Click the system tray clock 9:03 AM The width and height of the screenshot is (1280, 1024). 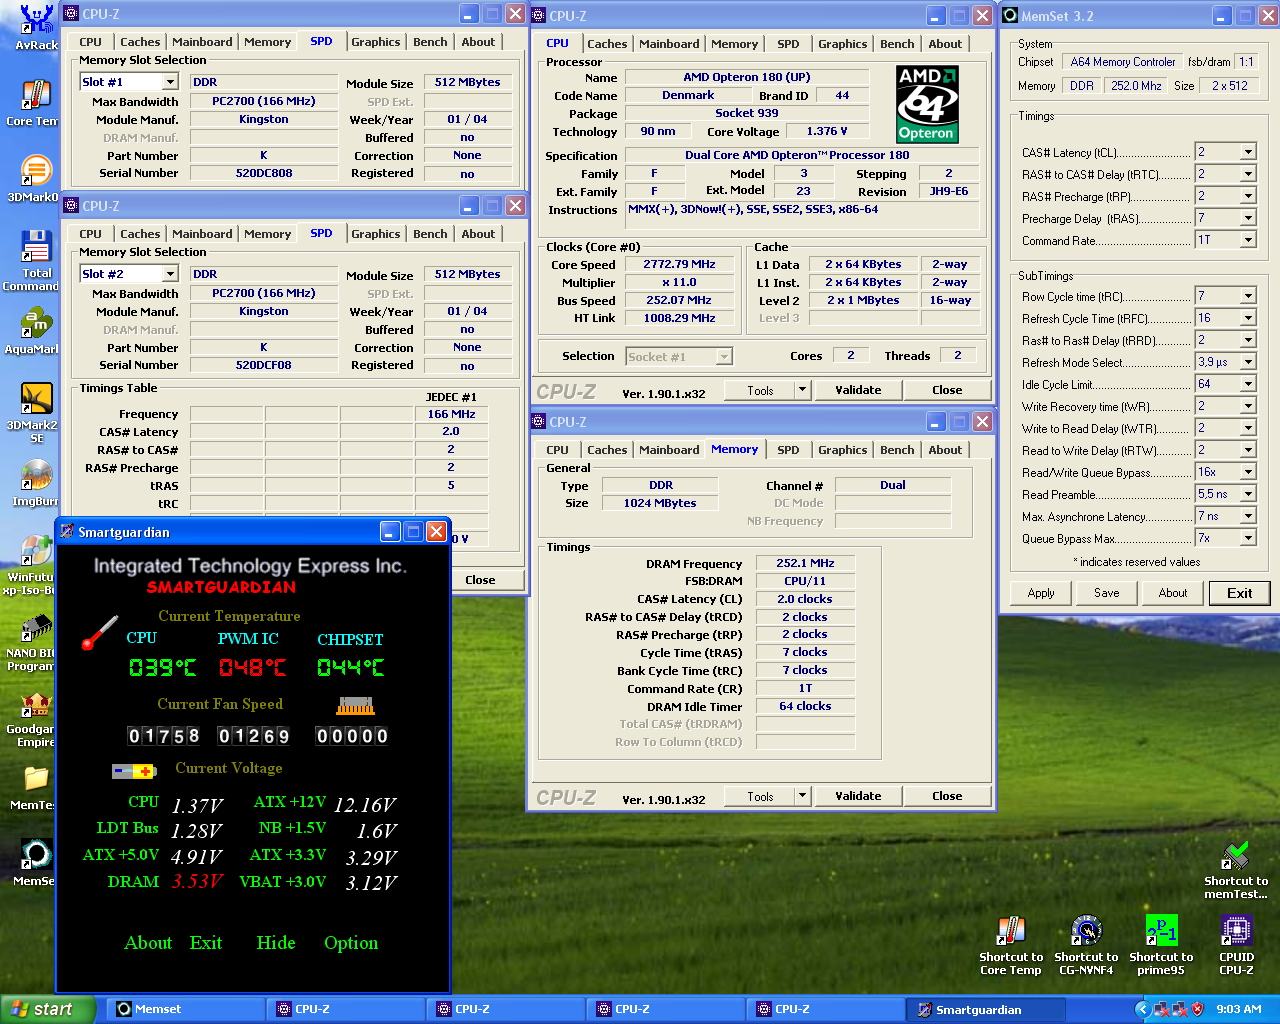pyautogui.click(x=1238, y=1009)
